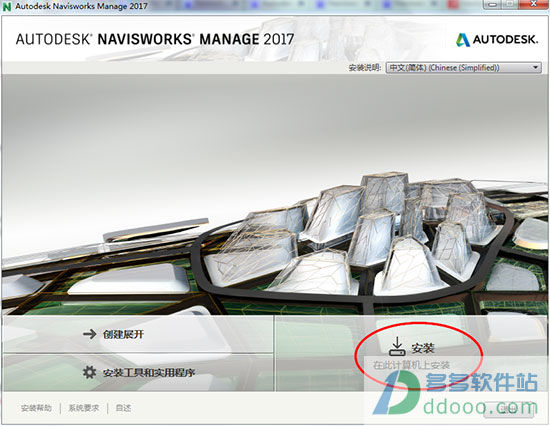Viewport: 550px width, 426px height.
Task: Close the installer window
Action: (534, 5)
